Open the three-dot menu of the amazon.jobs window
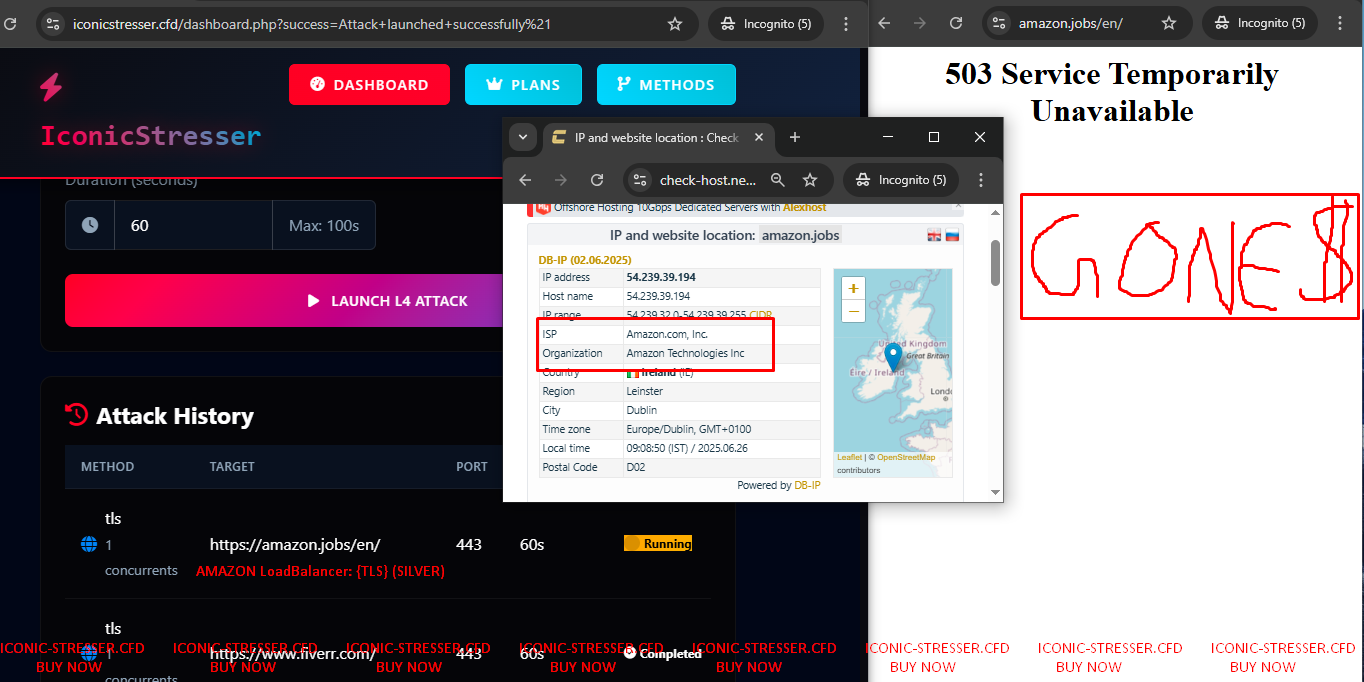This screenshot has height=682, width=1364. (1341, 23)
